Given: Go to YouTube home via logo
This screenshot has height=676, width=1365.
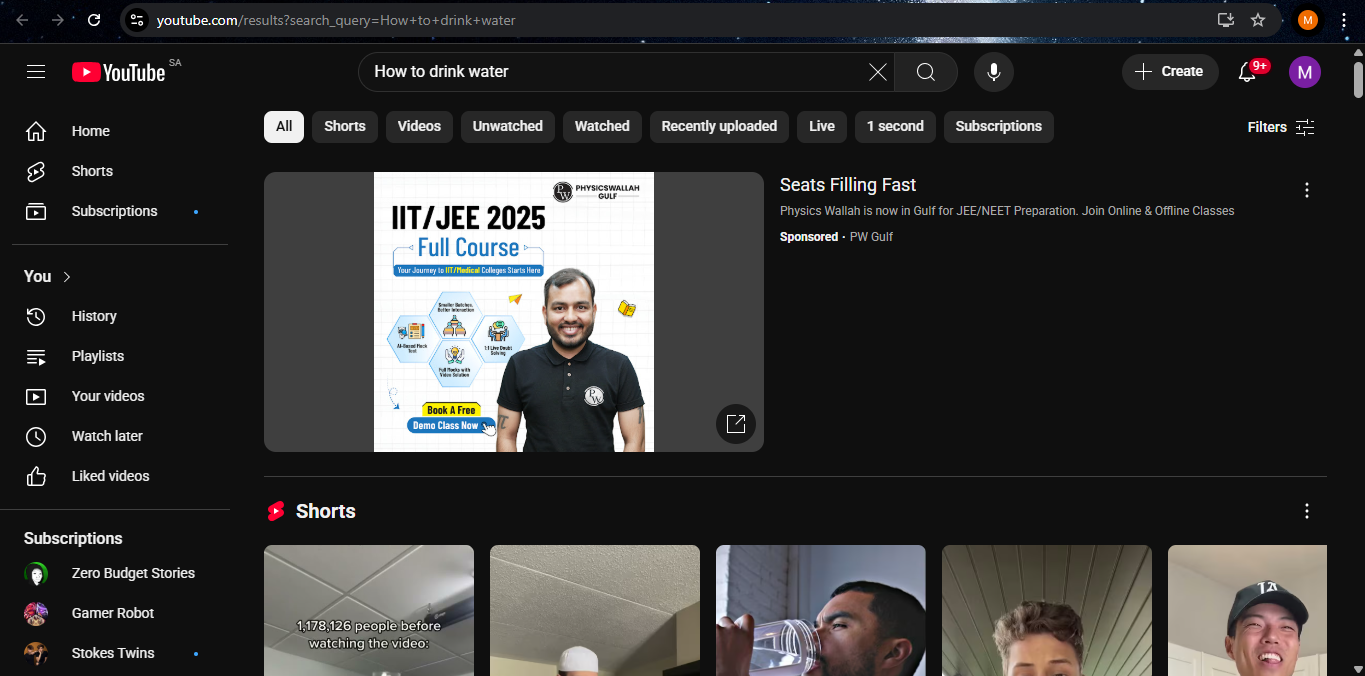Looking at the screenshot, I should click(118, 72).
